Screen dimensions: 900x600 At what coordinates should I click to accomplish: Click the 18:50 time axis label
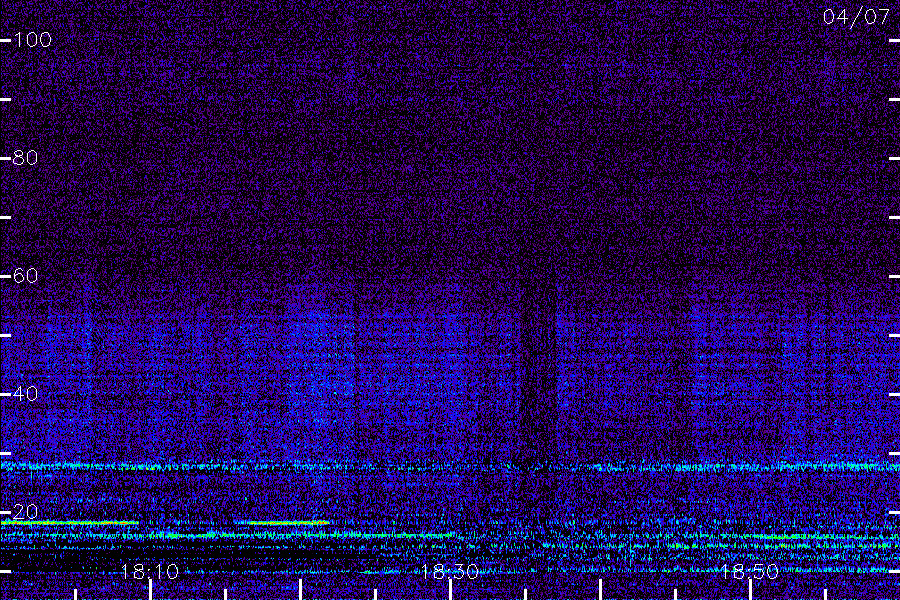coord(750,571)
